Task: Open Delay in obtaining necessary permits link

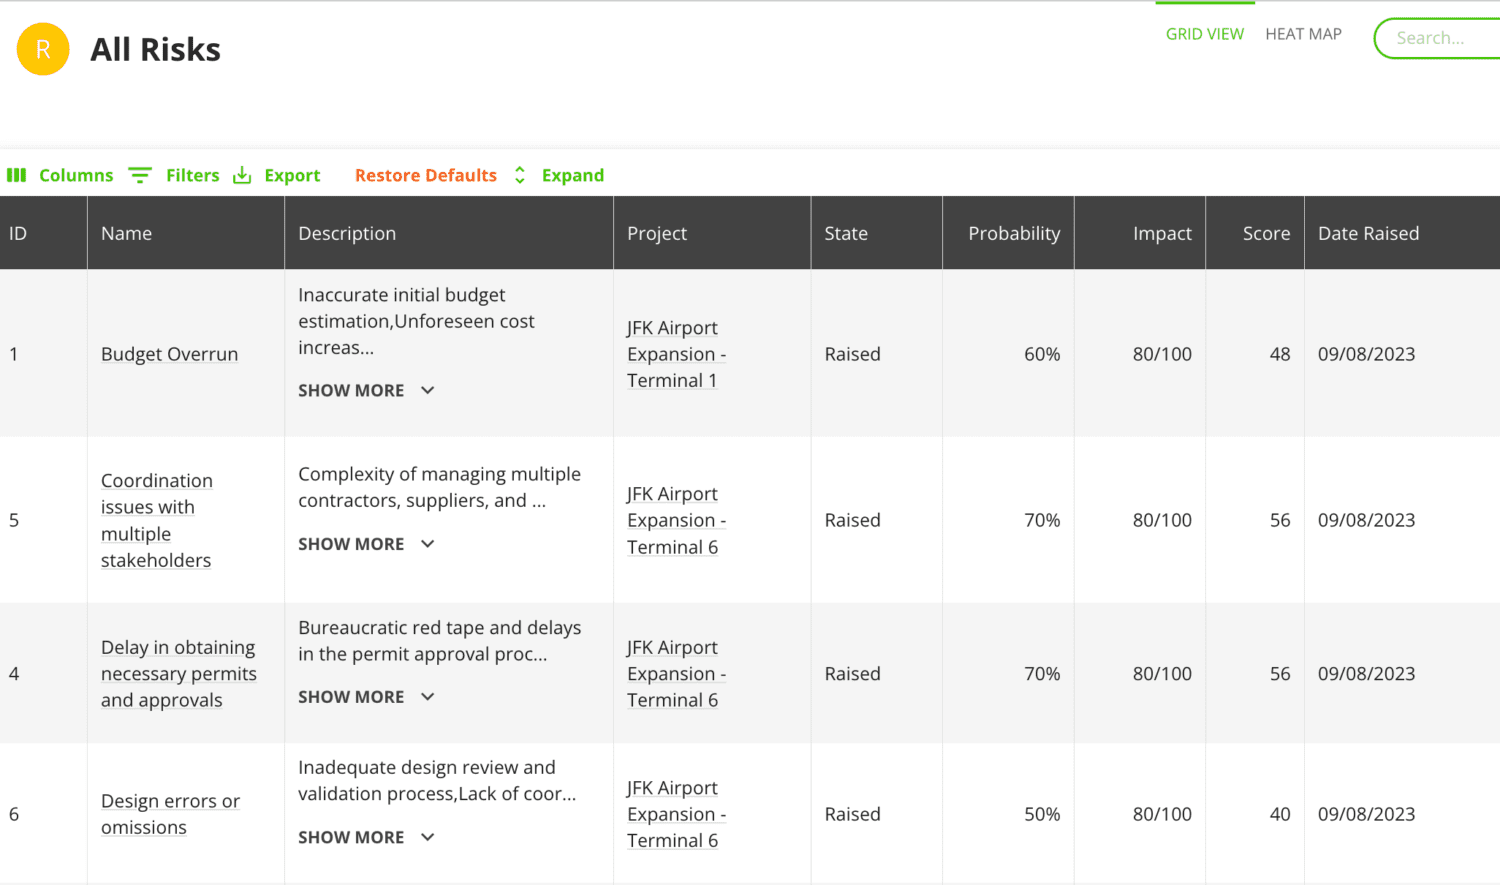Action: coord(179,674)
